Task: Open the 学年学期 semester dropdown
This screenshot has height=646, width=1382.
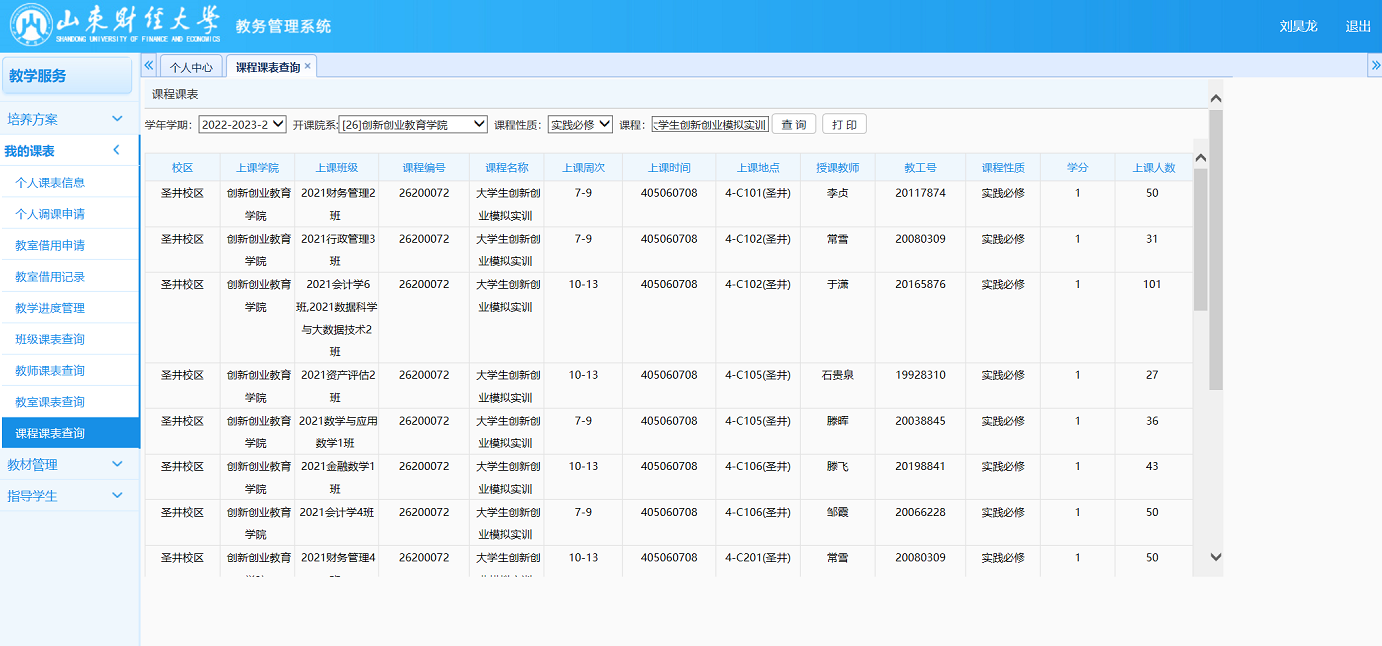Action: tap(242, 125)
